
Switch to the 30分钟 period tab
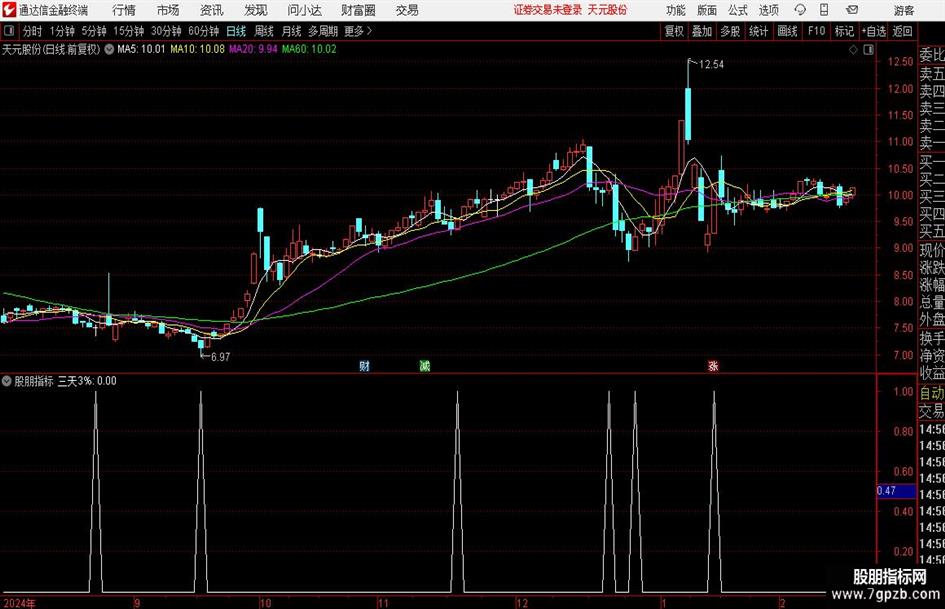coord(166,31)
